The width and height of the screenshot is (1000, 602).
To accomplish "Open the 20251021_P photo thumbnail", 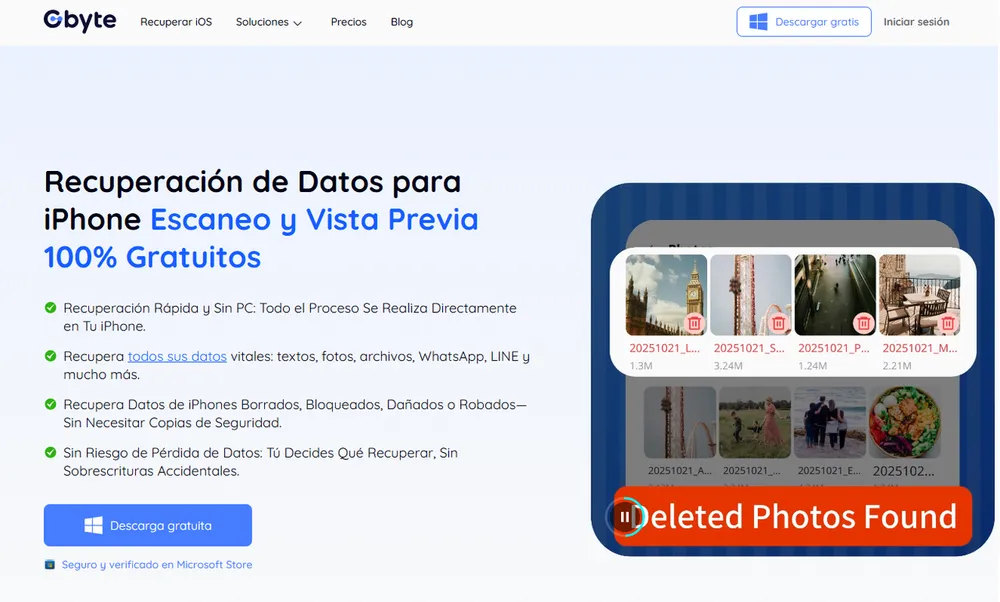I will point(834,293).
